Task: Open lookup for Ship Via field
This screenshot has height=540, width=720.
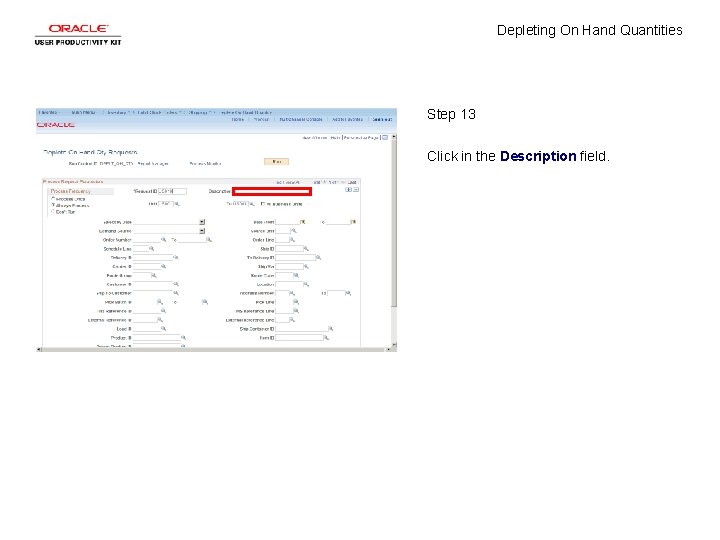Action: (x=306, y=266)
